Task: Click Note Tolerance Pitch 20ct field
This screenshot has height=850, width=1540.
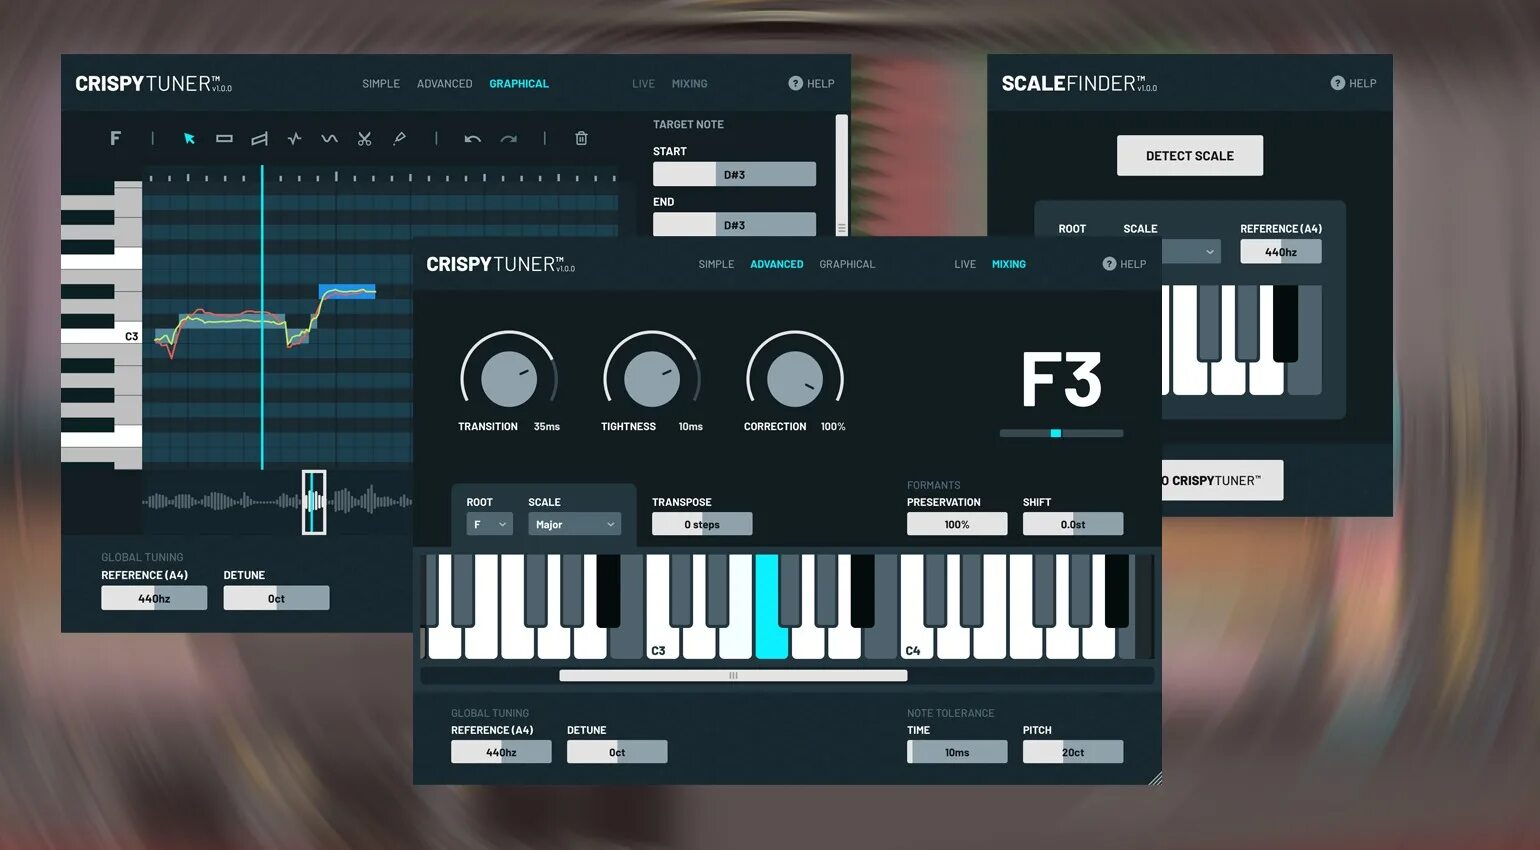Action: (1073, 752)
